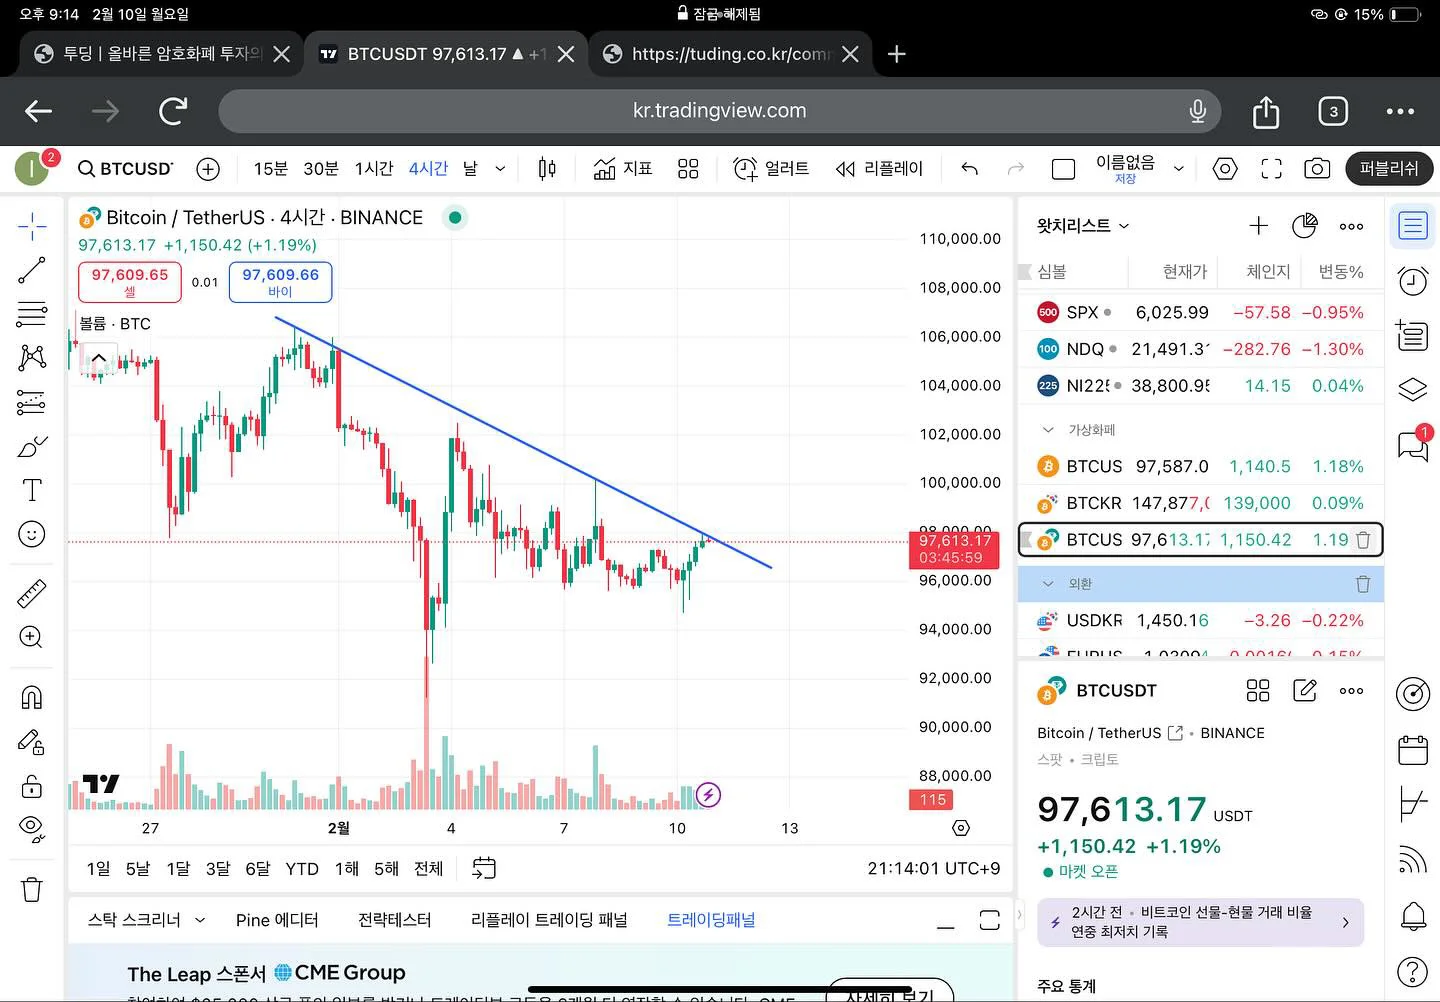Image resolution: width=1440 pixels, height=1002 pixels.
Task: Open the Fibonacci and gann tools
Action: click(32, 314)
